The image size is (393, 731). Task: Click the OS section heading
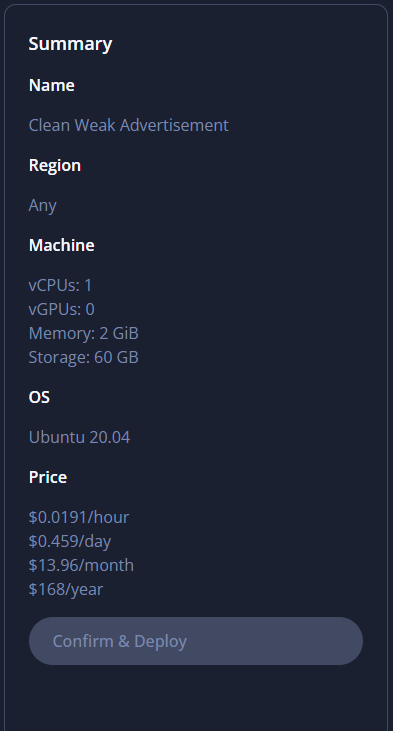point(39,397)
